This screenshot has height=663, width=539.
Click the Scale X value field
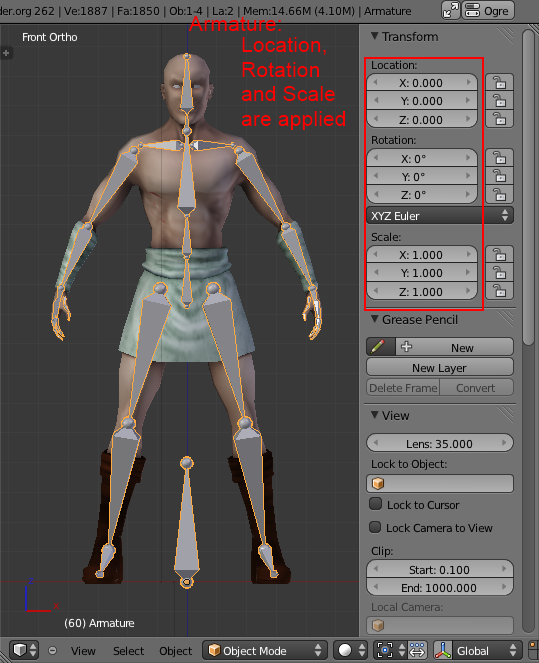(x=421, y=255)
